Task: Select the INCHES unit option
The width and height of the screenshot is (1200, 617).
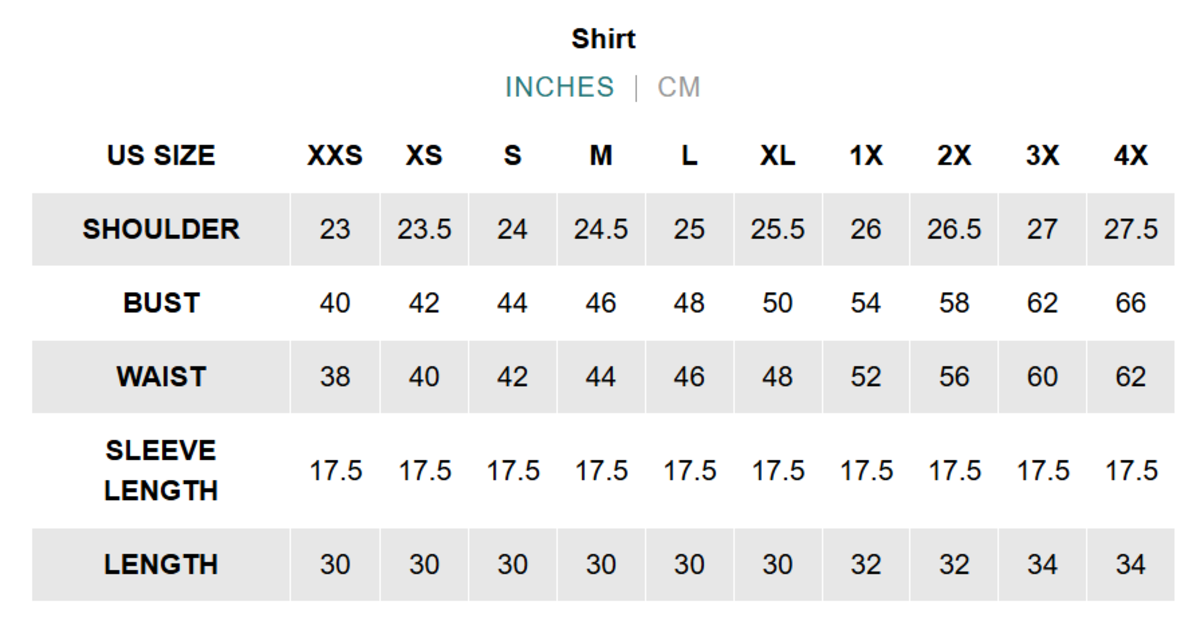Action: pyautogui.click(x=559, y=87)
